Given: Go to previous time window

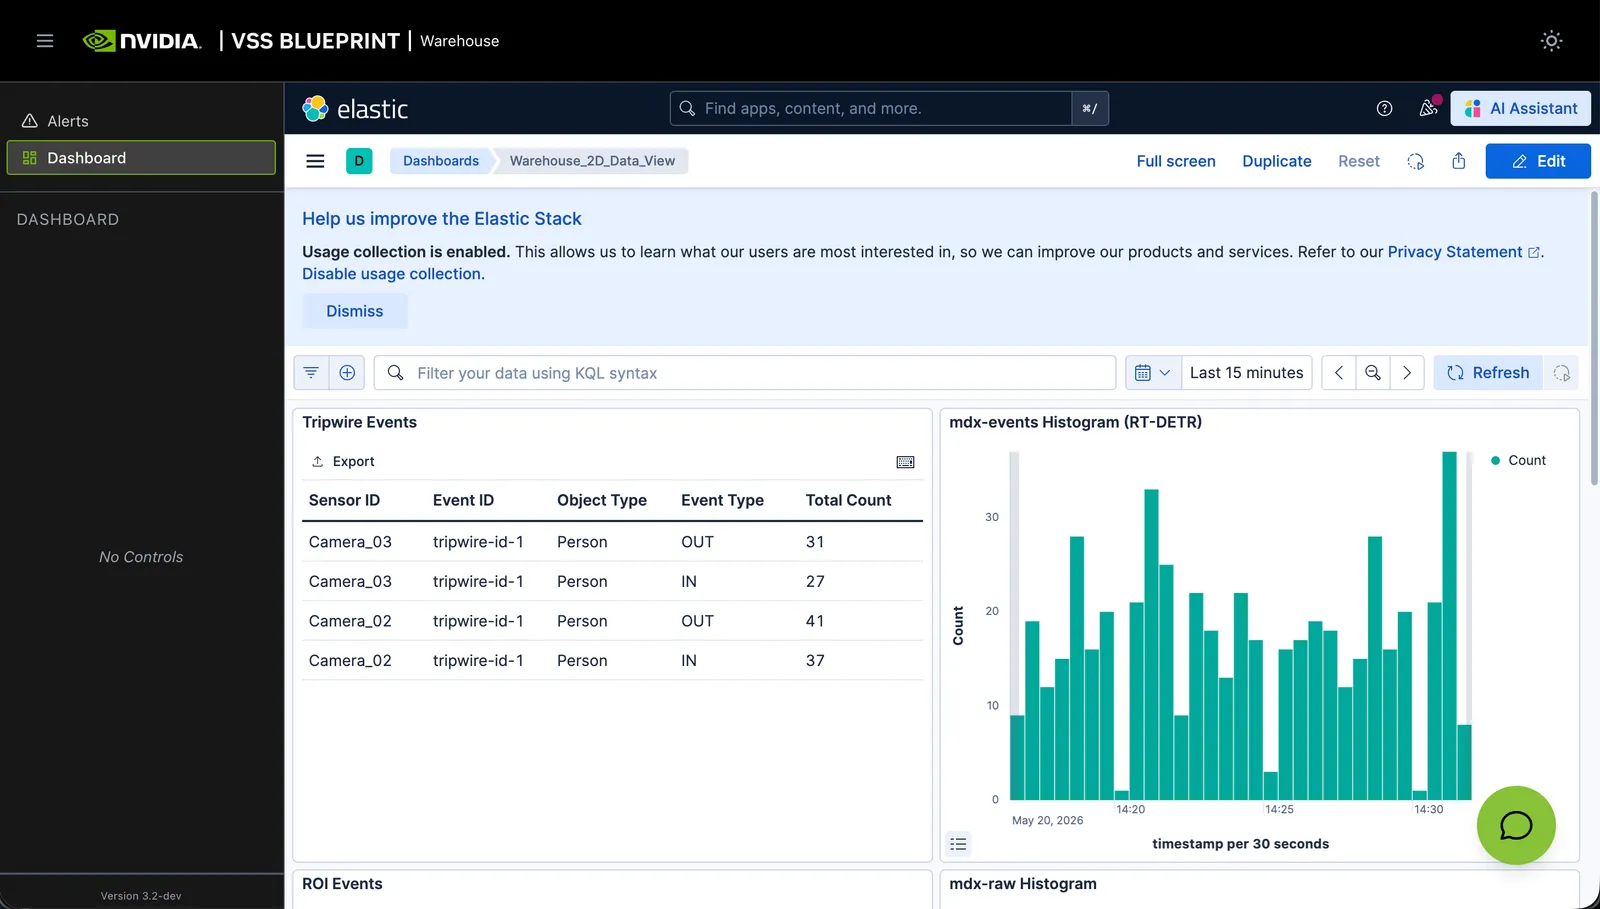Looking at the screenshot, I should click(x=1339, y=373).
